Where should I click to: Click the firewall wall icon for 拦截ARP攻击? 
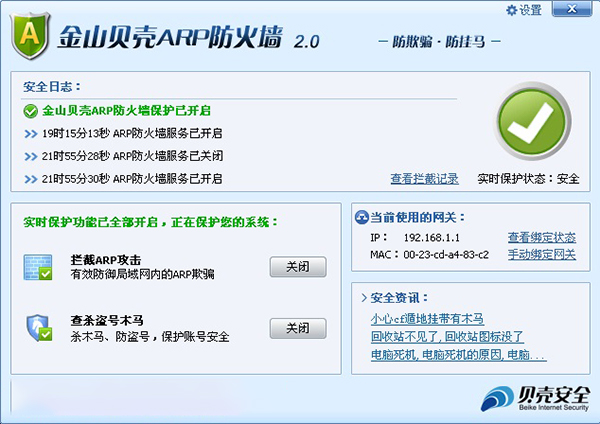(38, 267)
